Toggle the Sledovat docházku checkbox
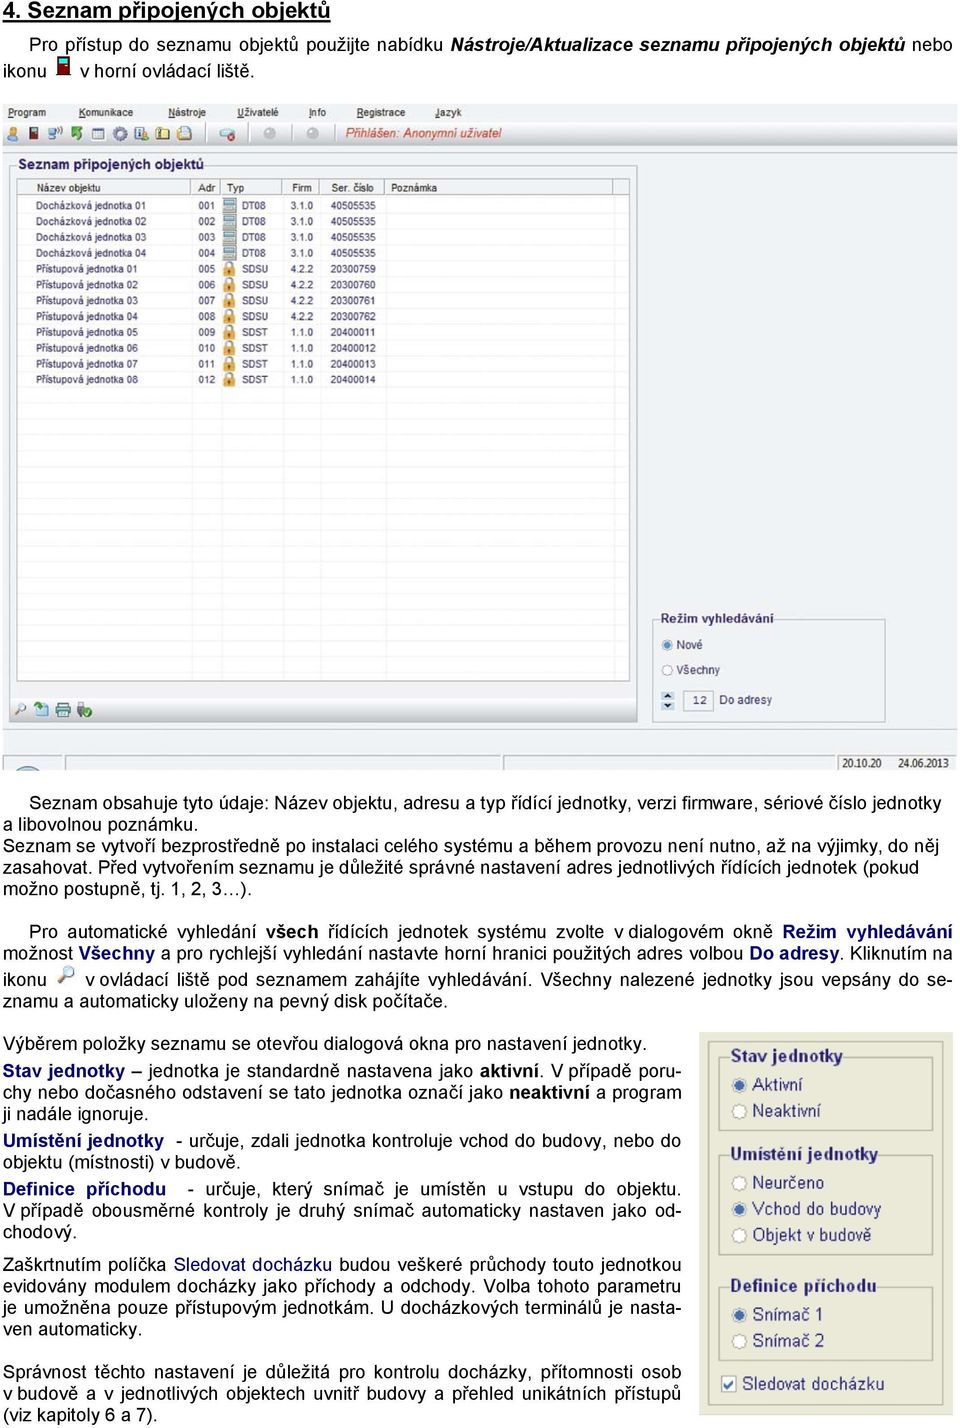 (729, 1384)
